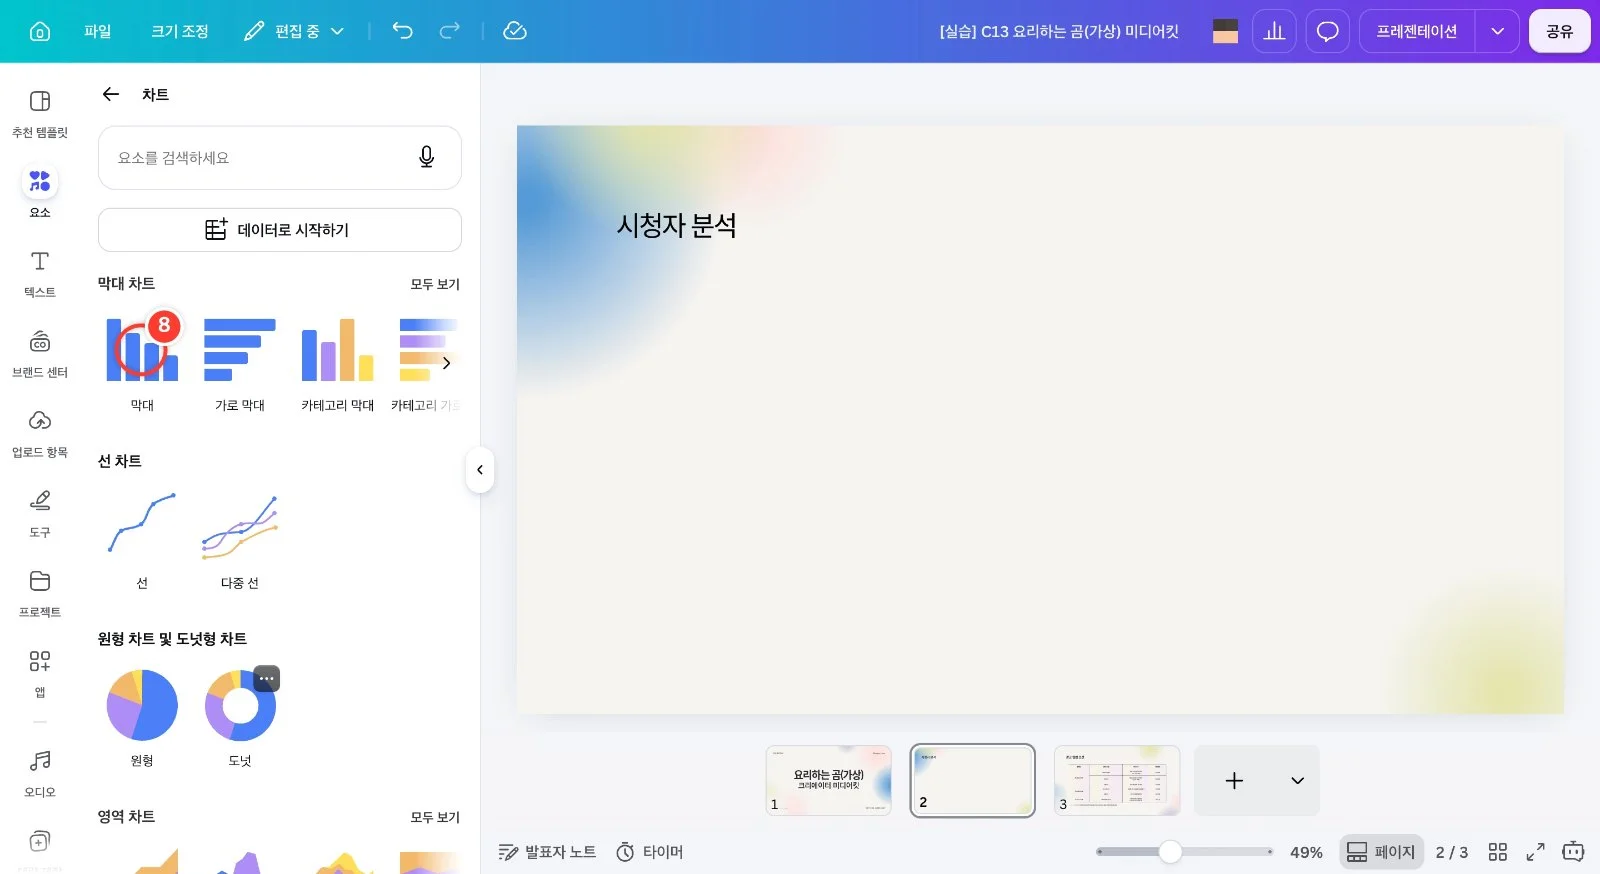This screenshot has width=1600, height=874.
Task: Insert the 카테고리 막대 chart
Action: [338, 350]
